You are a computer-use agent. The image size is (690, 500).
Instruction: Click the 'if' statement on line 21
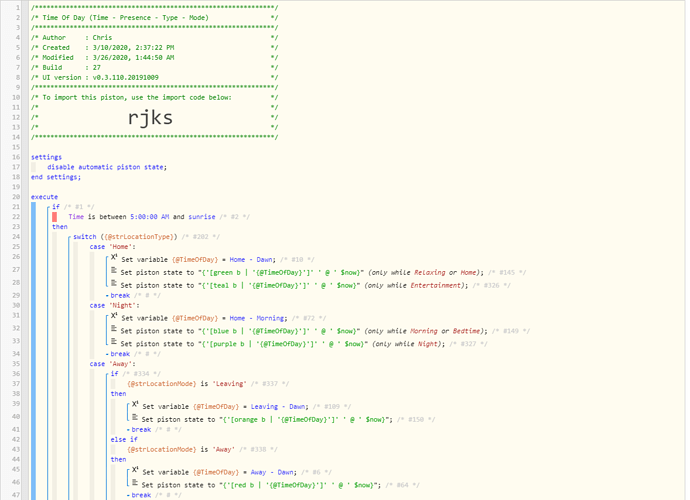click(x=56, y=206)
